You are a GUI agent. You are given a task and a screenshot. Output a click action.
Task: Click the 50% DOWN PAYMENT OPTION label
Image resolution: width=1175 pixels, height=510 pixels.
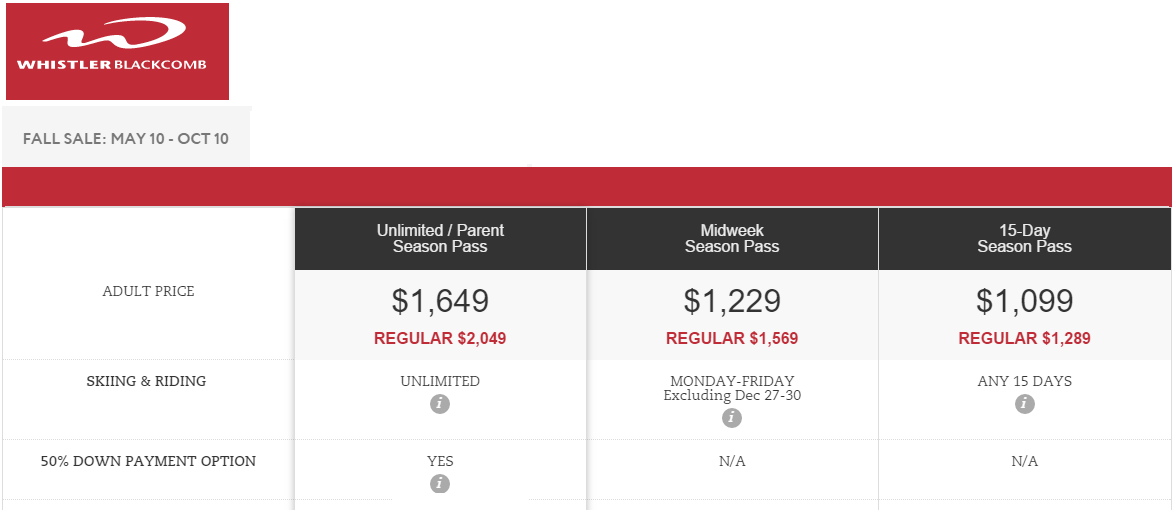click(148, 461)
